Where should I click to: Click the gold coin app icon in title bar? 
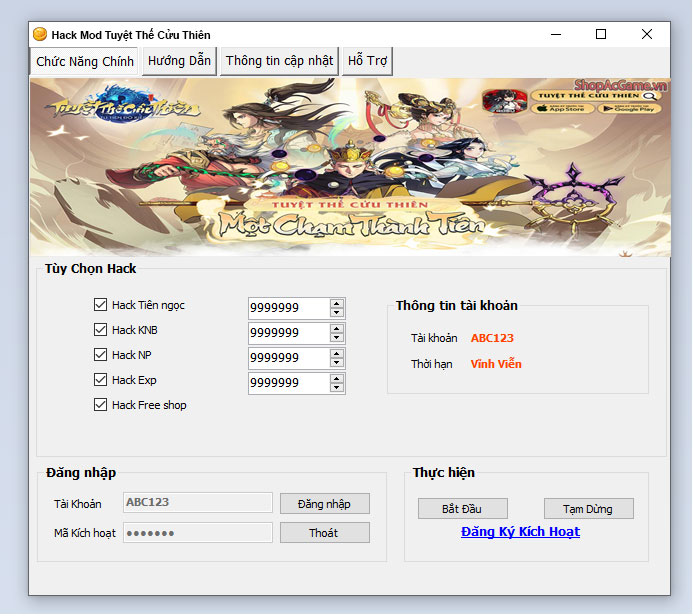tap(40, 34)
